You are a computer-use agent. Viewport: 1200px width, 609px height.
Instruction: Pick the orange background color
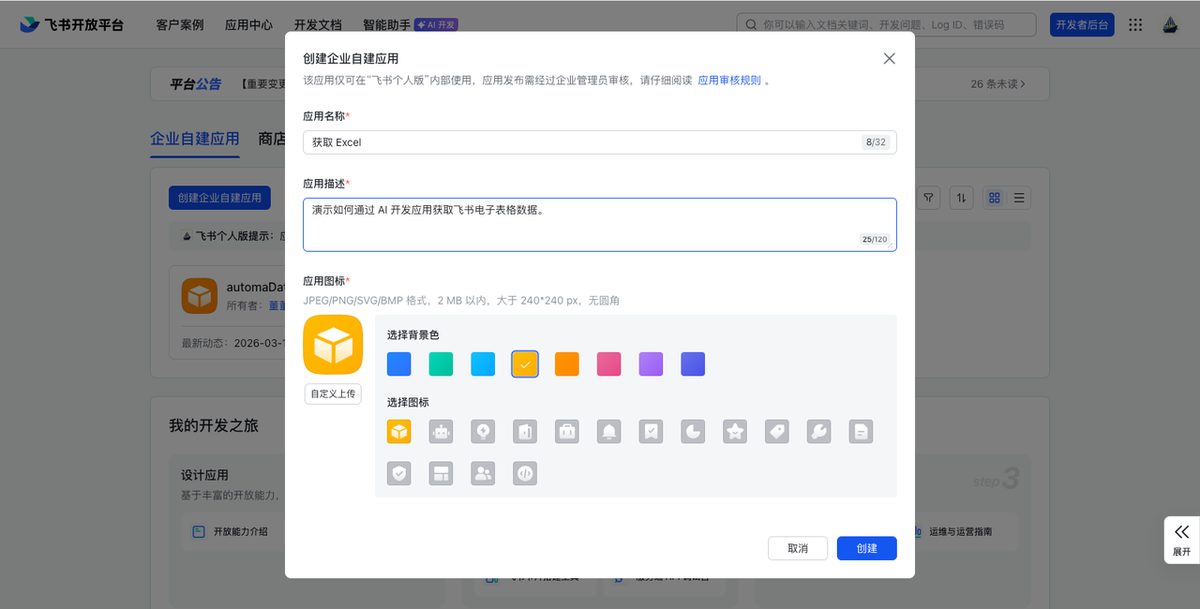tap(567, 364)
